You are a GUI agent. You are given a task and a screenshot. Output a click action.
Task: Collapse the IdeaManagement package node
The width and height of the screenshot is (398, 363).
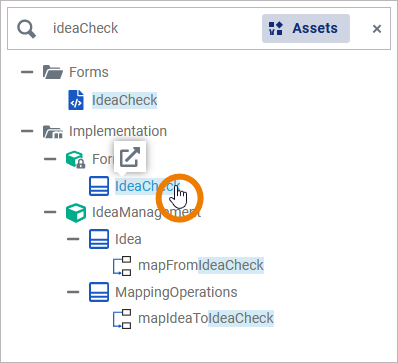point(50,212)
